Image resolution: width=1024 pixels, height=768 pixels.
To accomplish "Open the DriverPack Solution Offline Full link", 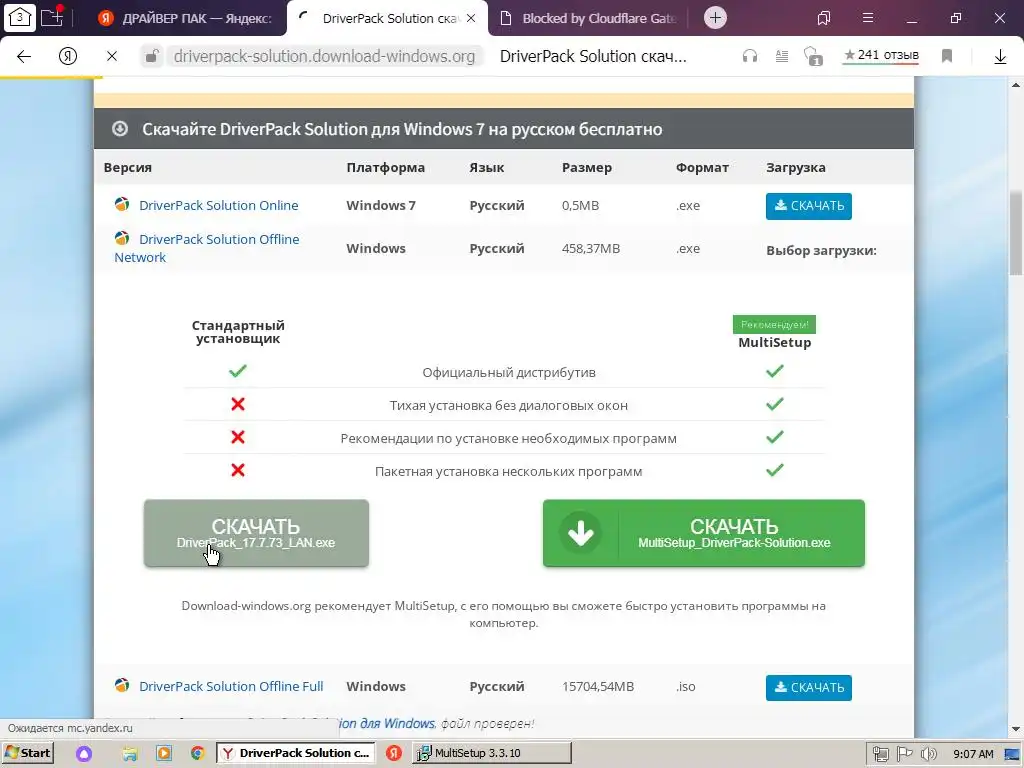I will click(231, 686).
